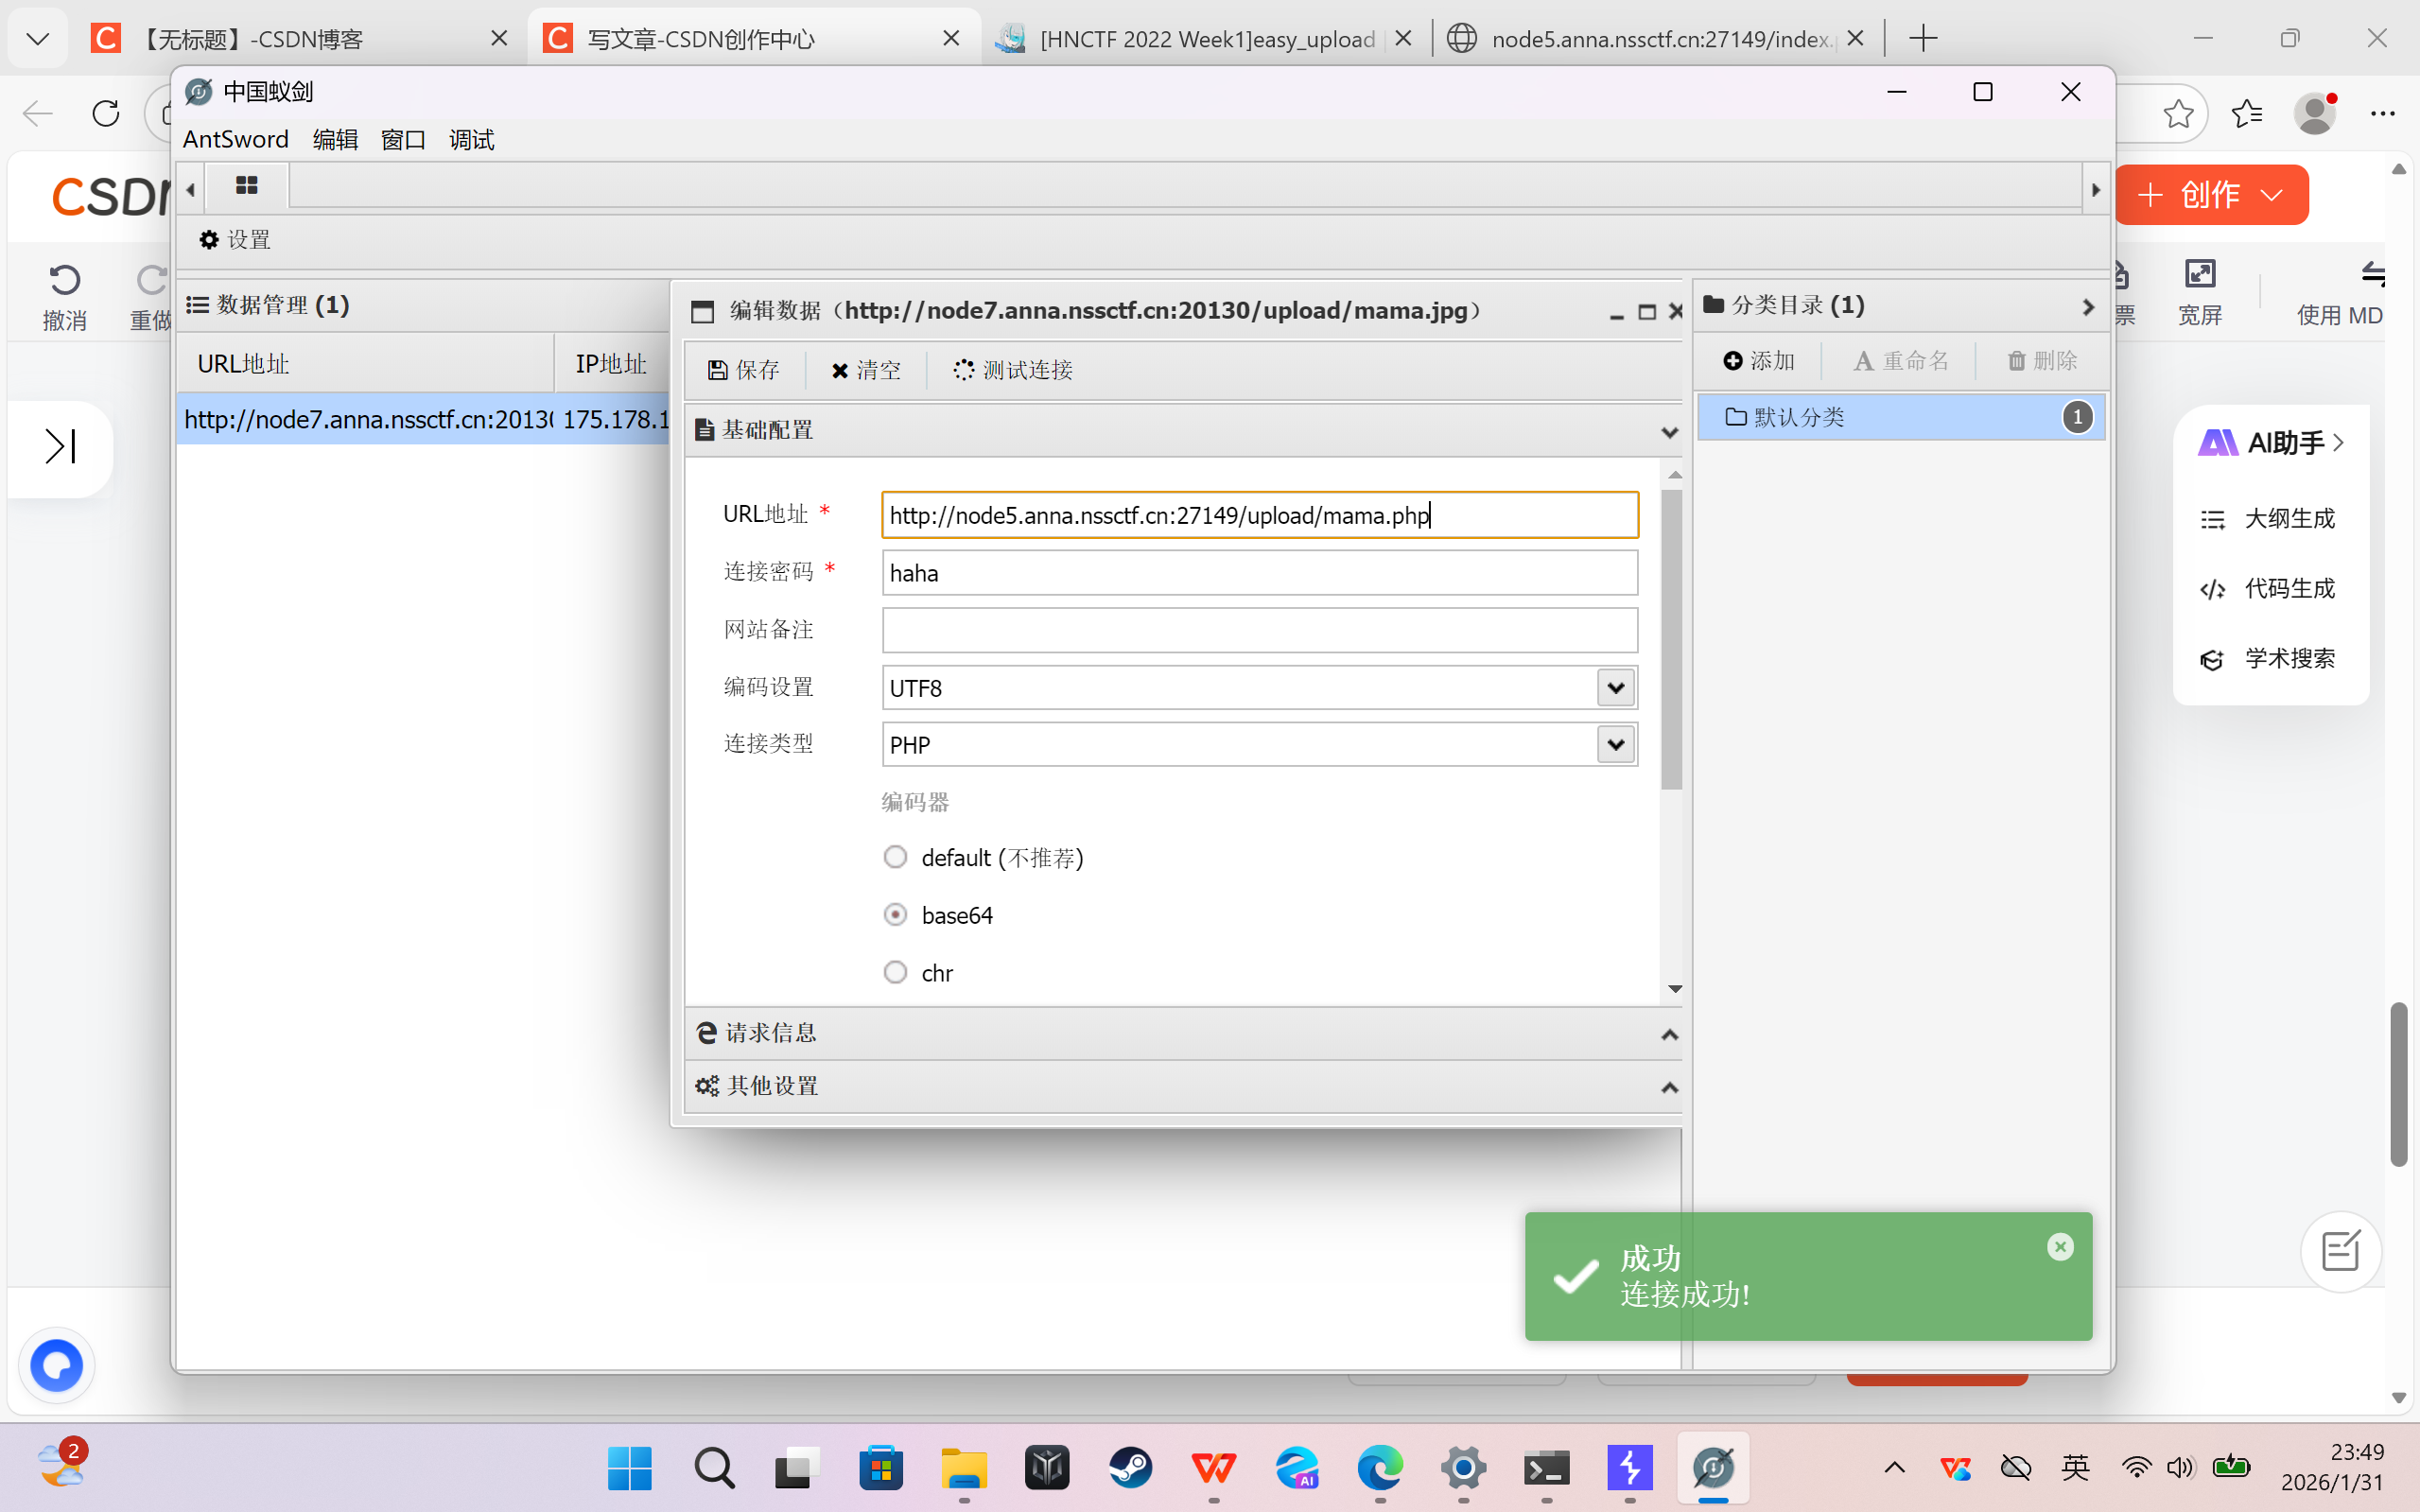The image size is (2420, 1512).
Task: Dismiss the green success notification
Action: point(2060,1246)
